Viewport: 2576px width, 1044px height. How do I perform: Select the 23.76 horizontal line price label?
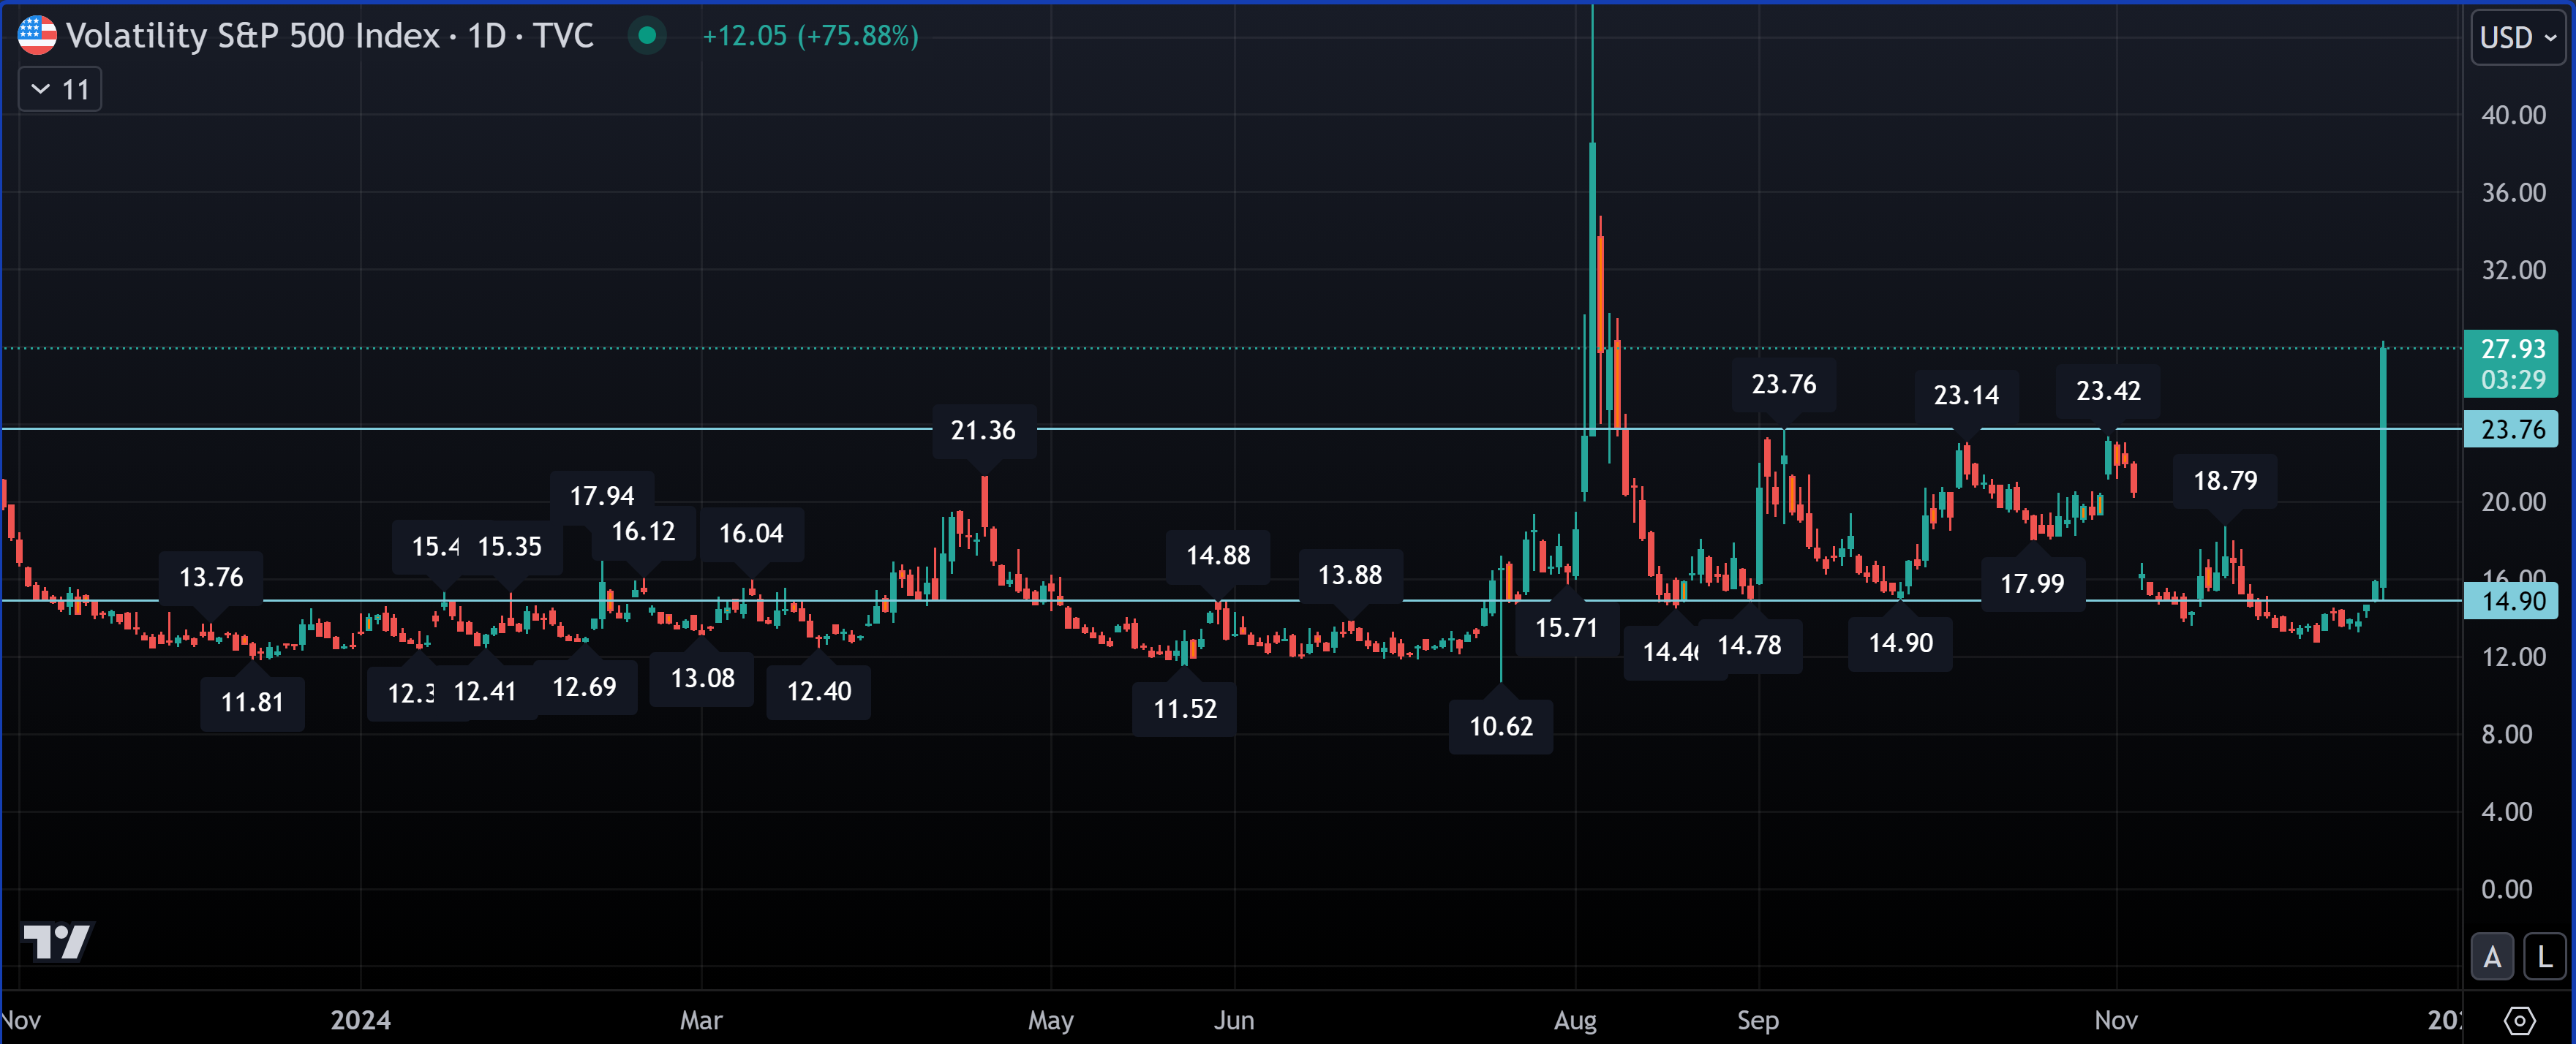(2511, 429)
